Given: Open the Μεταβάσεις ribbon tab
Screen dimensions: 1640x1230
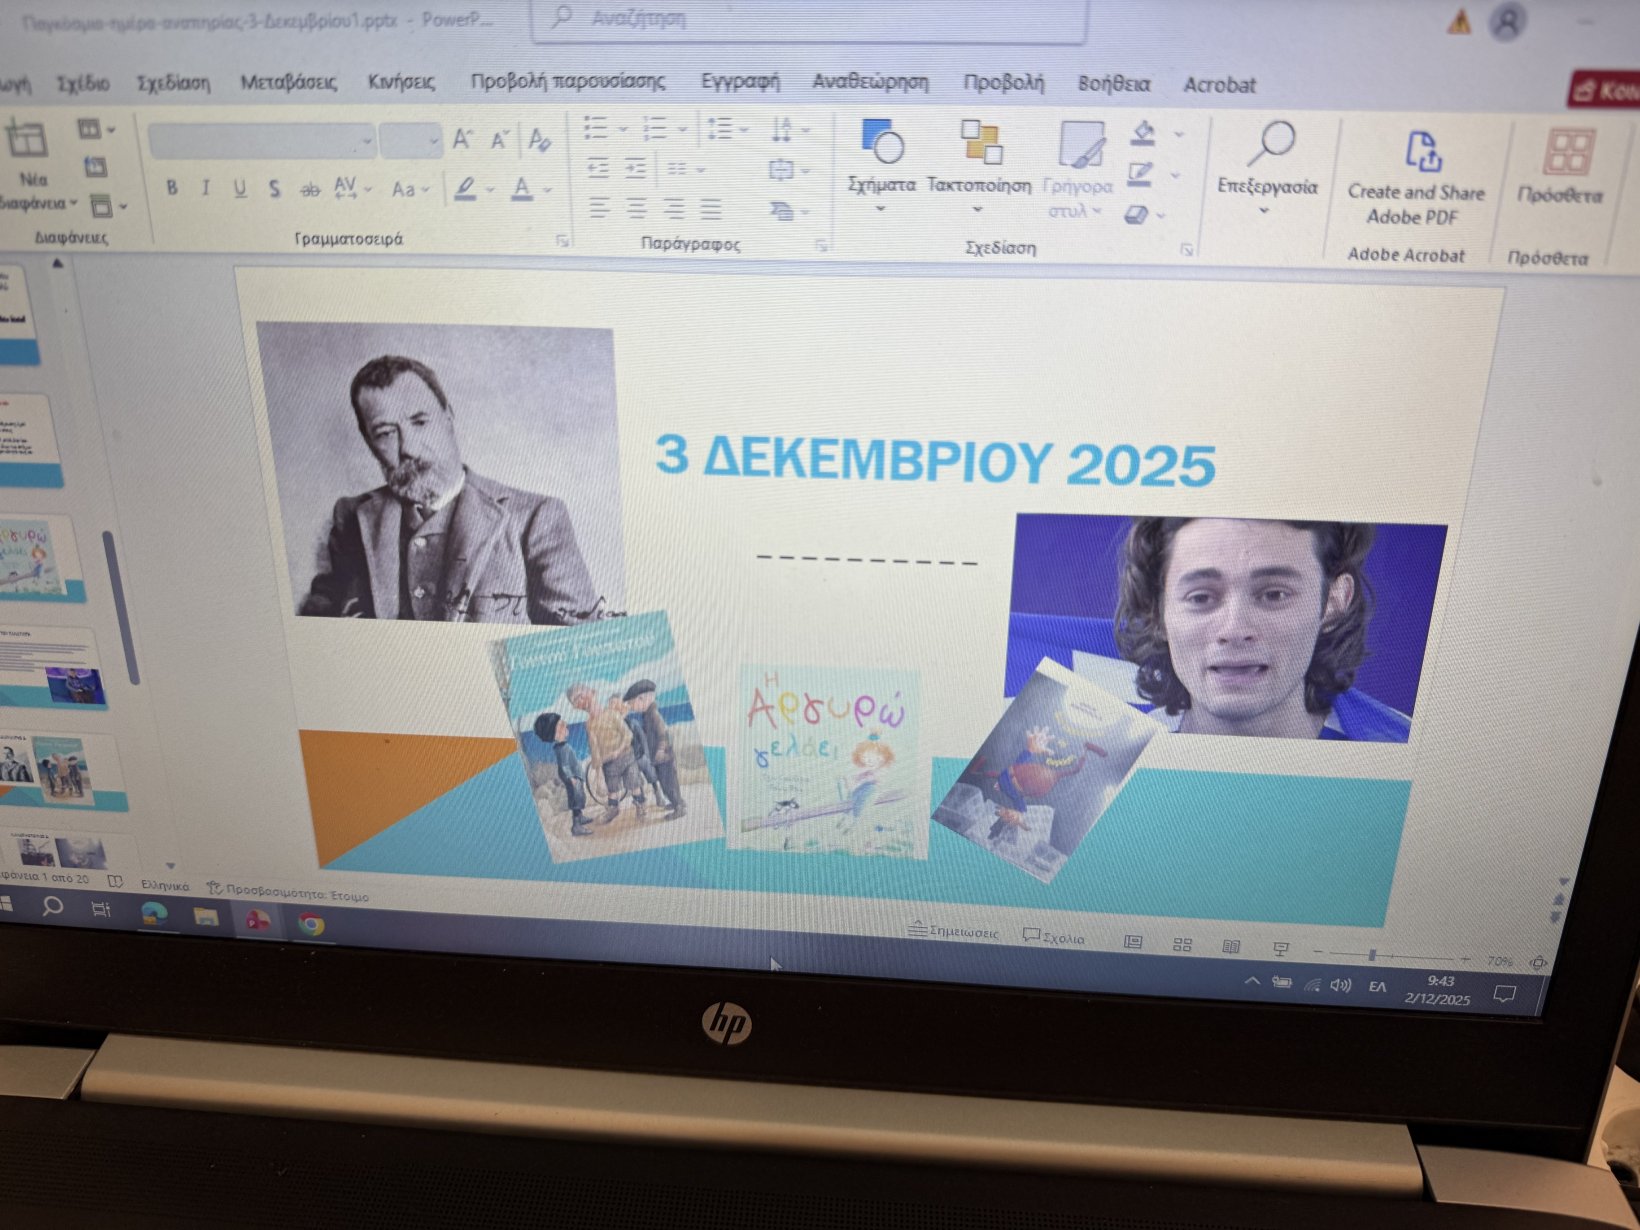Looking at the screenshot, I should pos(288,83).
